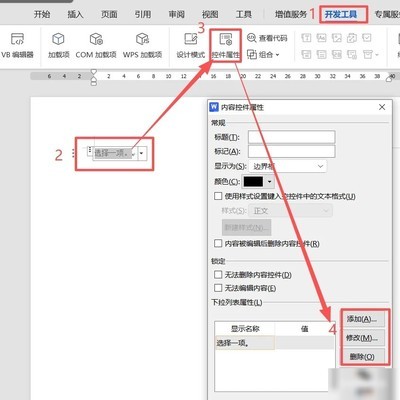Click the 值 column header
The height and width of the screenshot is (400, 400).
(305, 329)
